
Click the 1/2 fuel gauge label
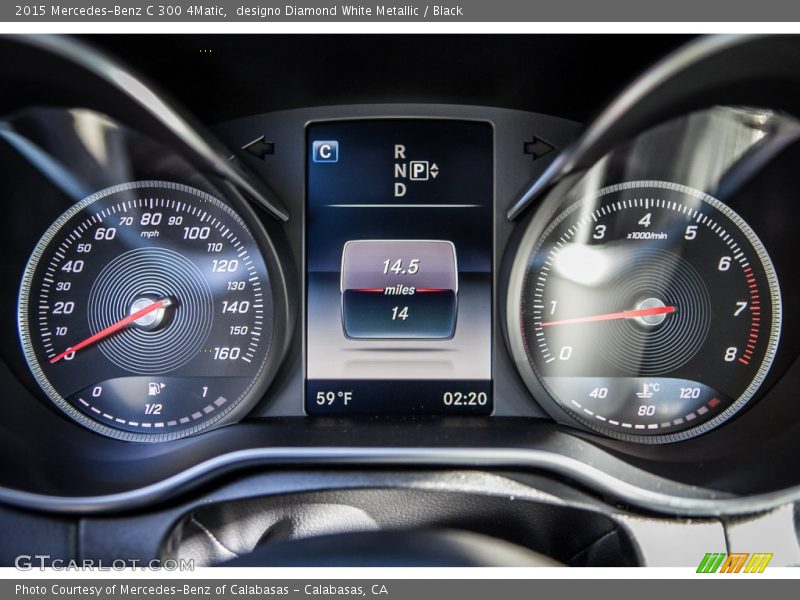[153, 409]
